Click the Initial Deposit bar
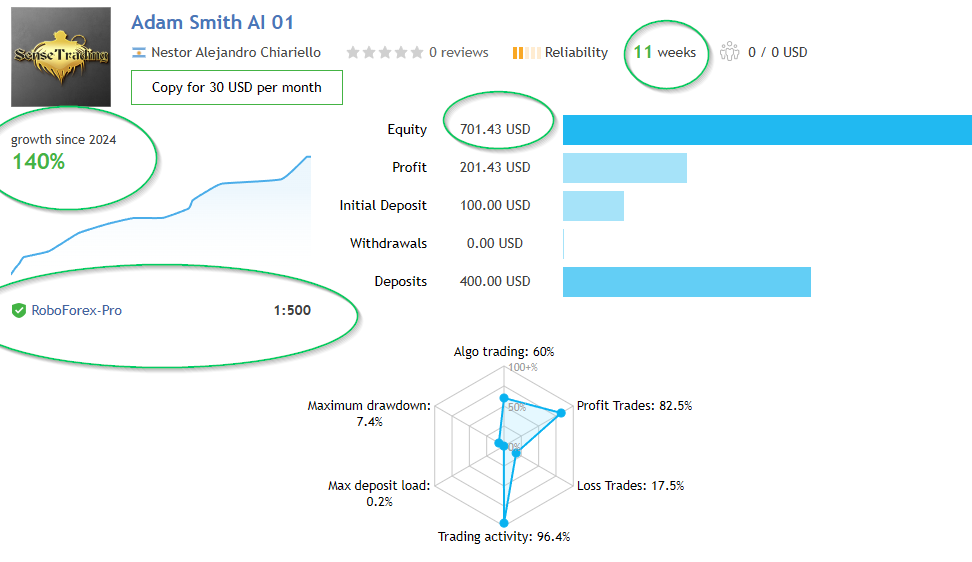The width and height of the screenshot is (972, 562). (593, 206)
